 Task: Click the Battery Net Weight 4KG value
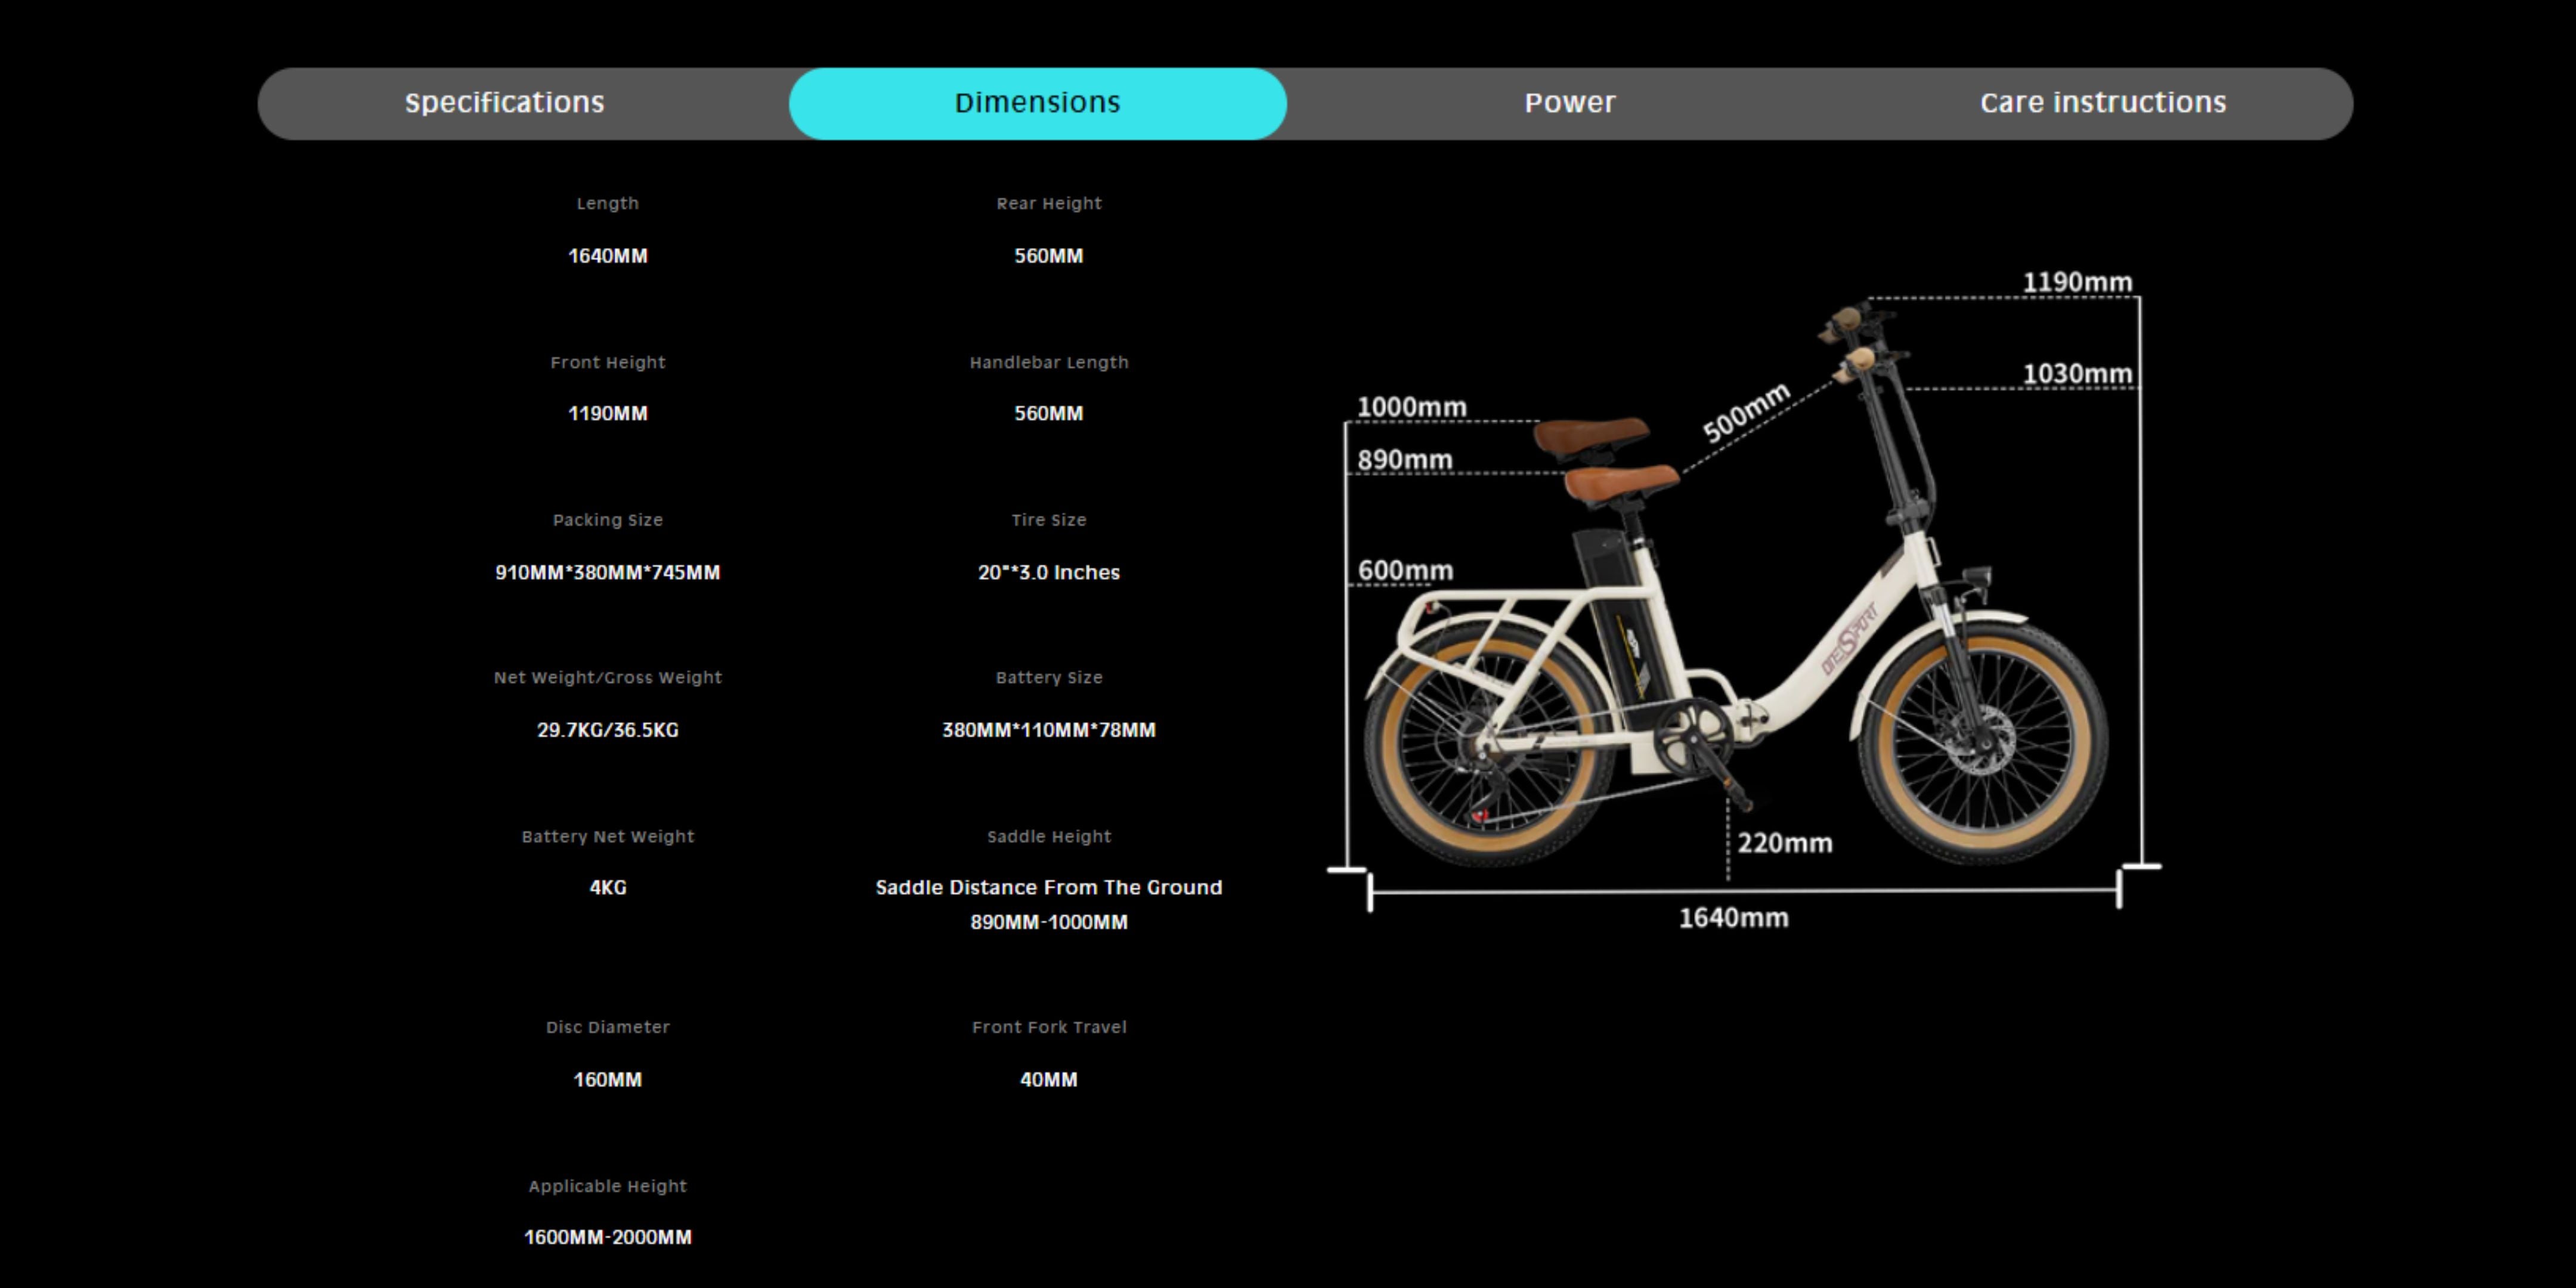point(607,888)
